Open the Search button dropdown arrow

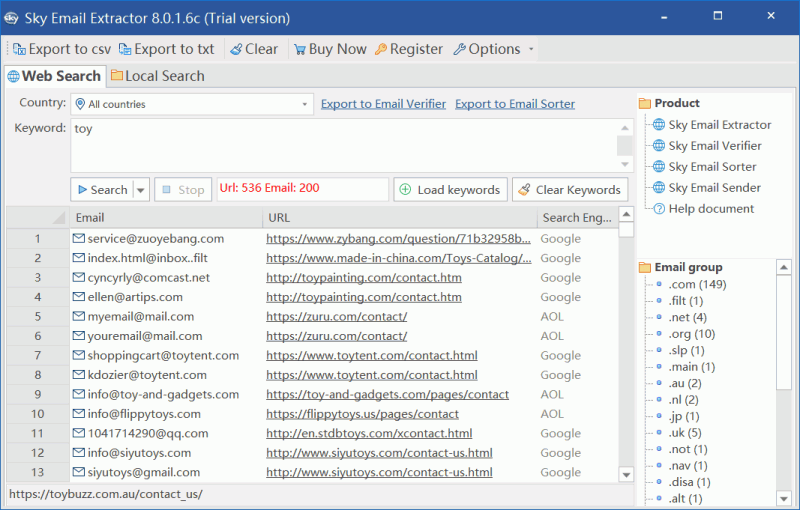(141, 190)
